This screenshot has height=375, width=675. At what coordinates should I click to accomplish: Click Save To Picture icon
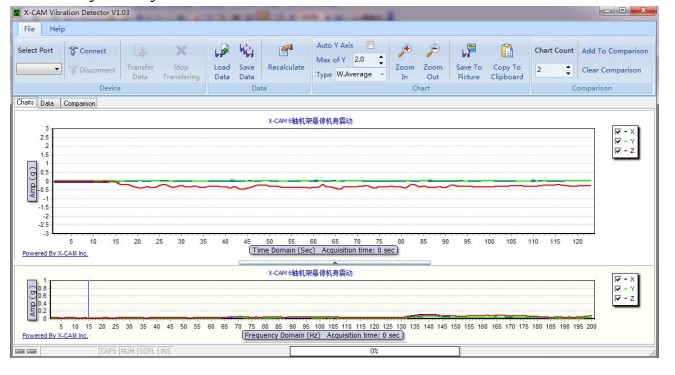pyautogui.click(x=469, y=51)
